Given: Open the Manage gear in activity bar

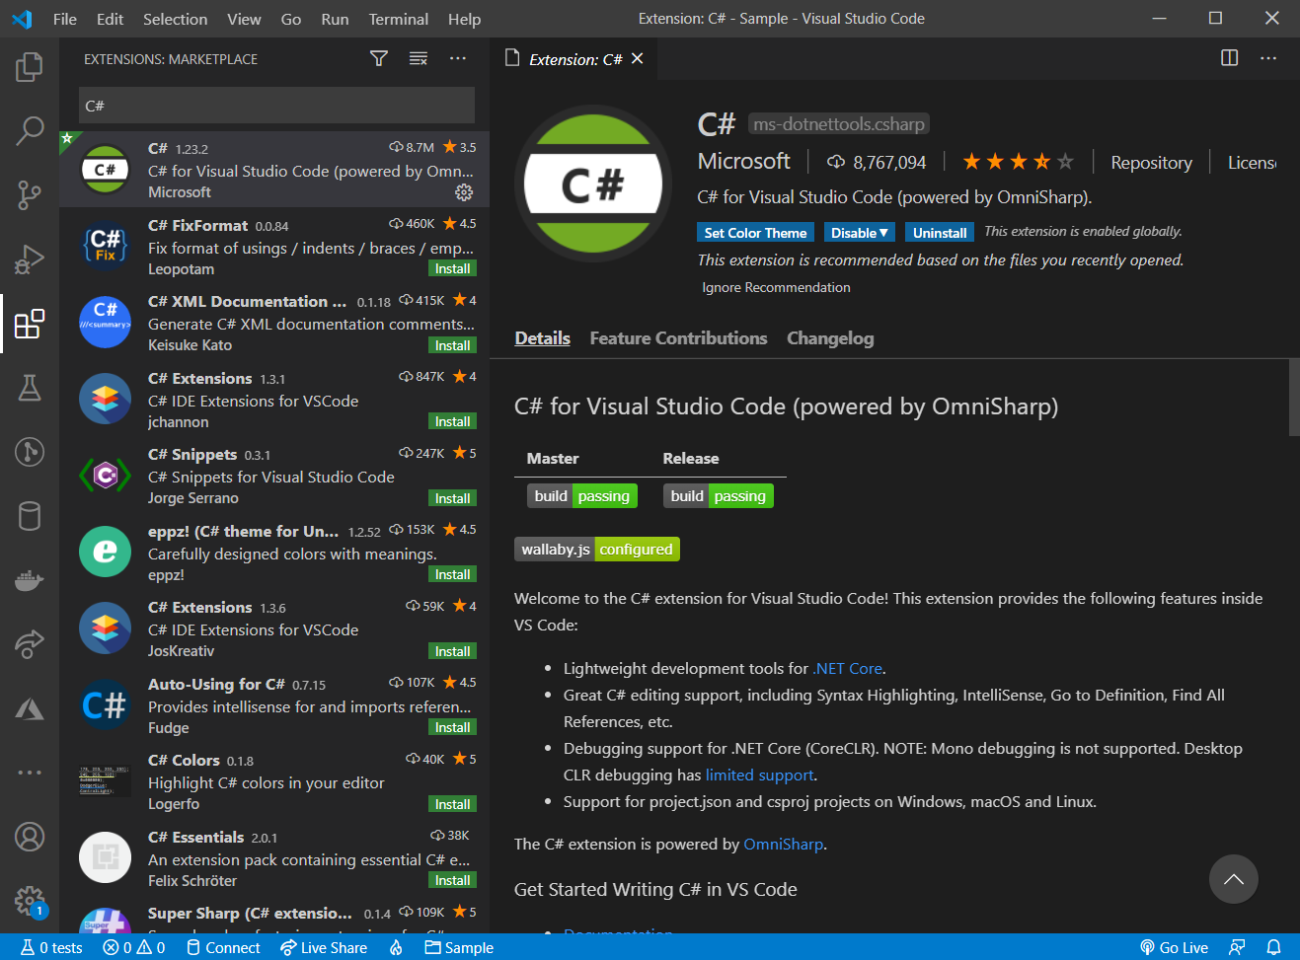Looking at the screenshot, I should coord(29,901).
